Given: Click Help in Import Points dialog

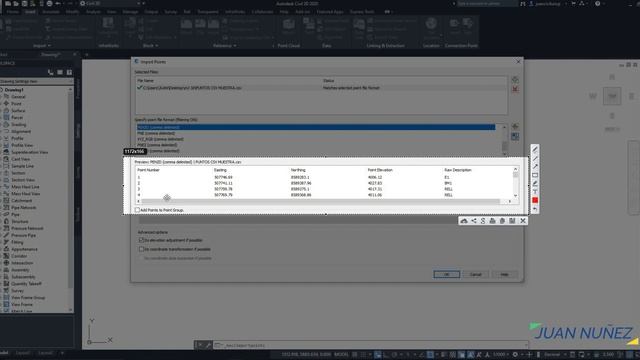Looking at the screenshot, I should 504,274.
